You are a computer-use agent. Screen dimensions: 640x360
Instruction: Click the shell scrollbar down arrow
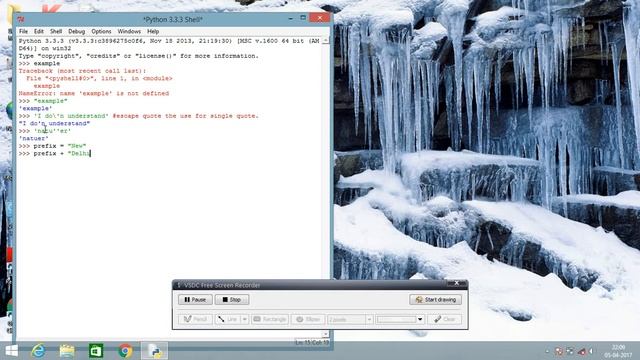coord(325,334)
